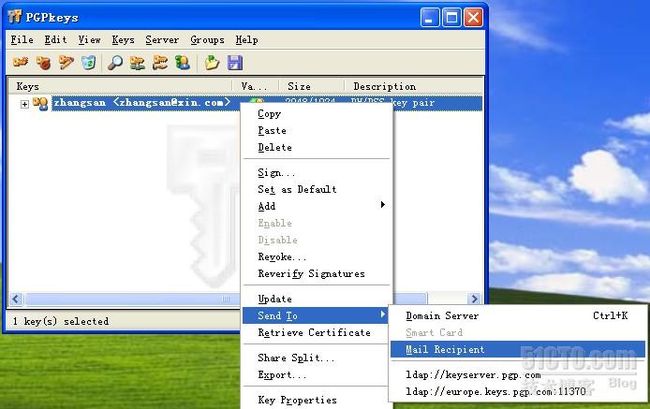This screenshot has width=650, height=409.
Task: Click the delete trash bin toolbar icon
Action: coord(89,63)
